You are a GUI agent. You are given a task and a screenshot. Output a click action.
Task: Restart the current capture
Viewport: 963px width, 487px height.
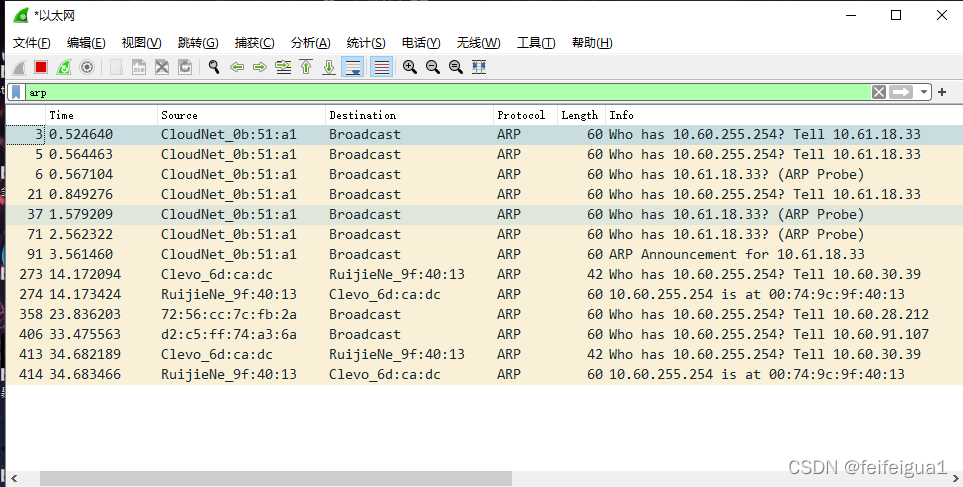(64, 67)
